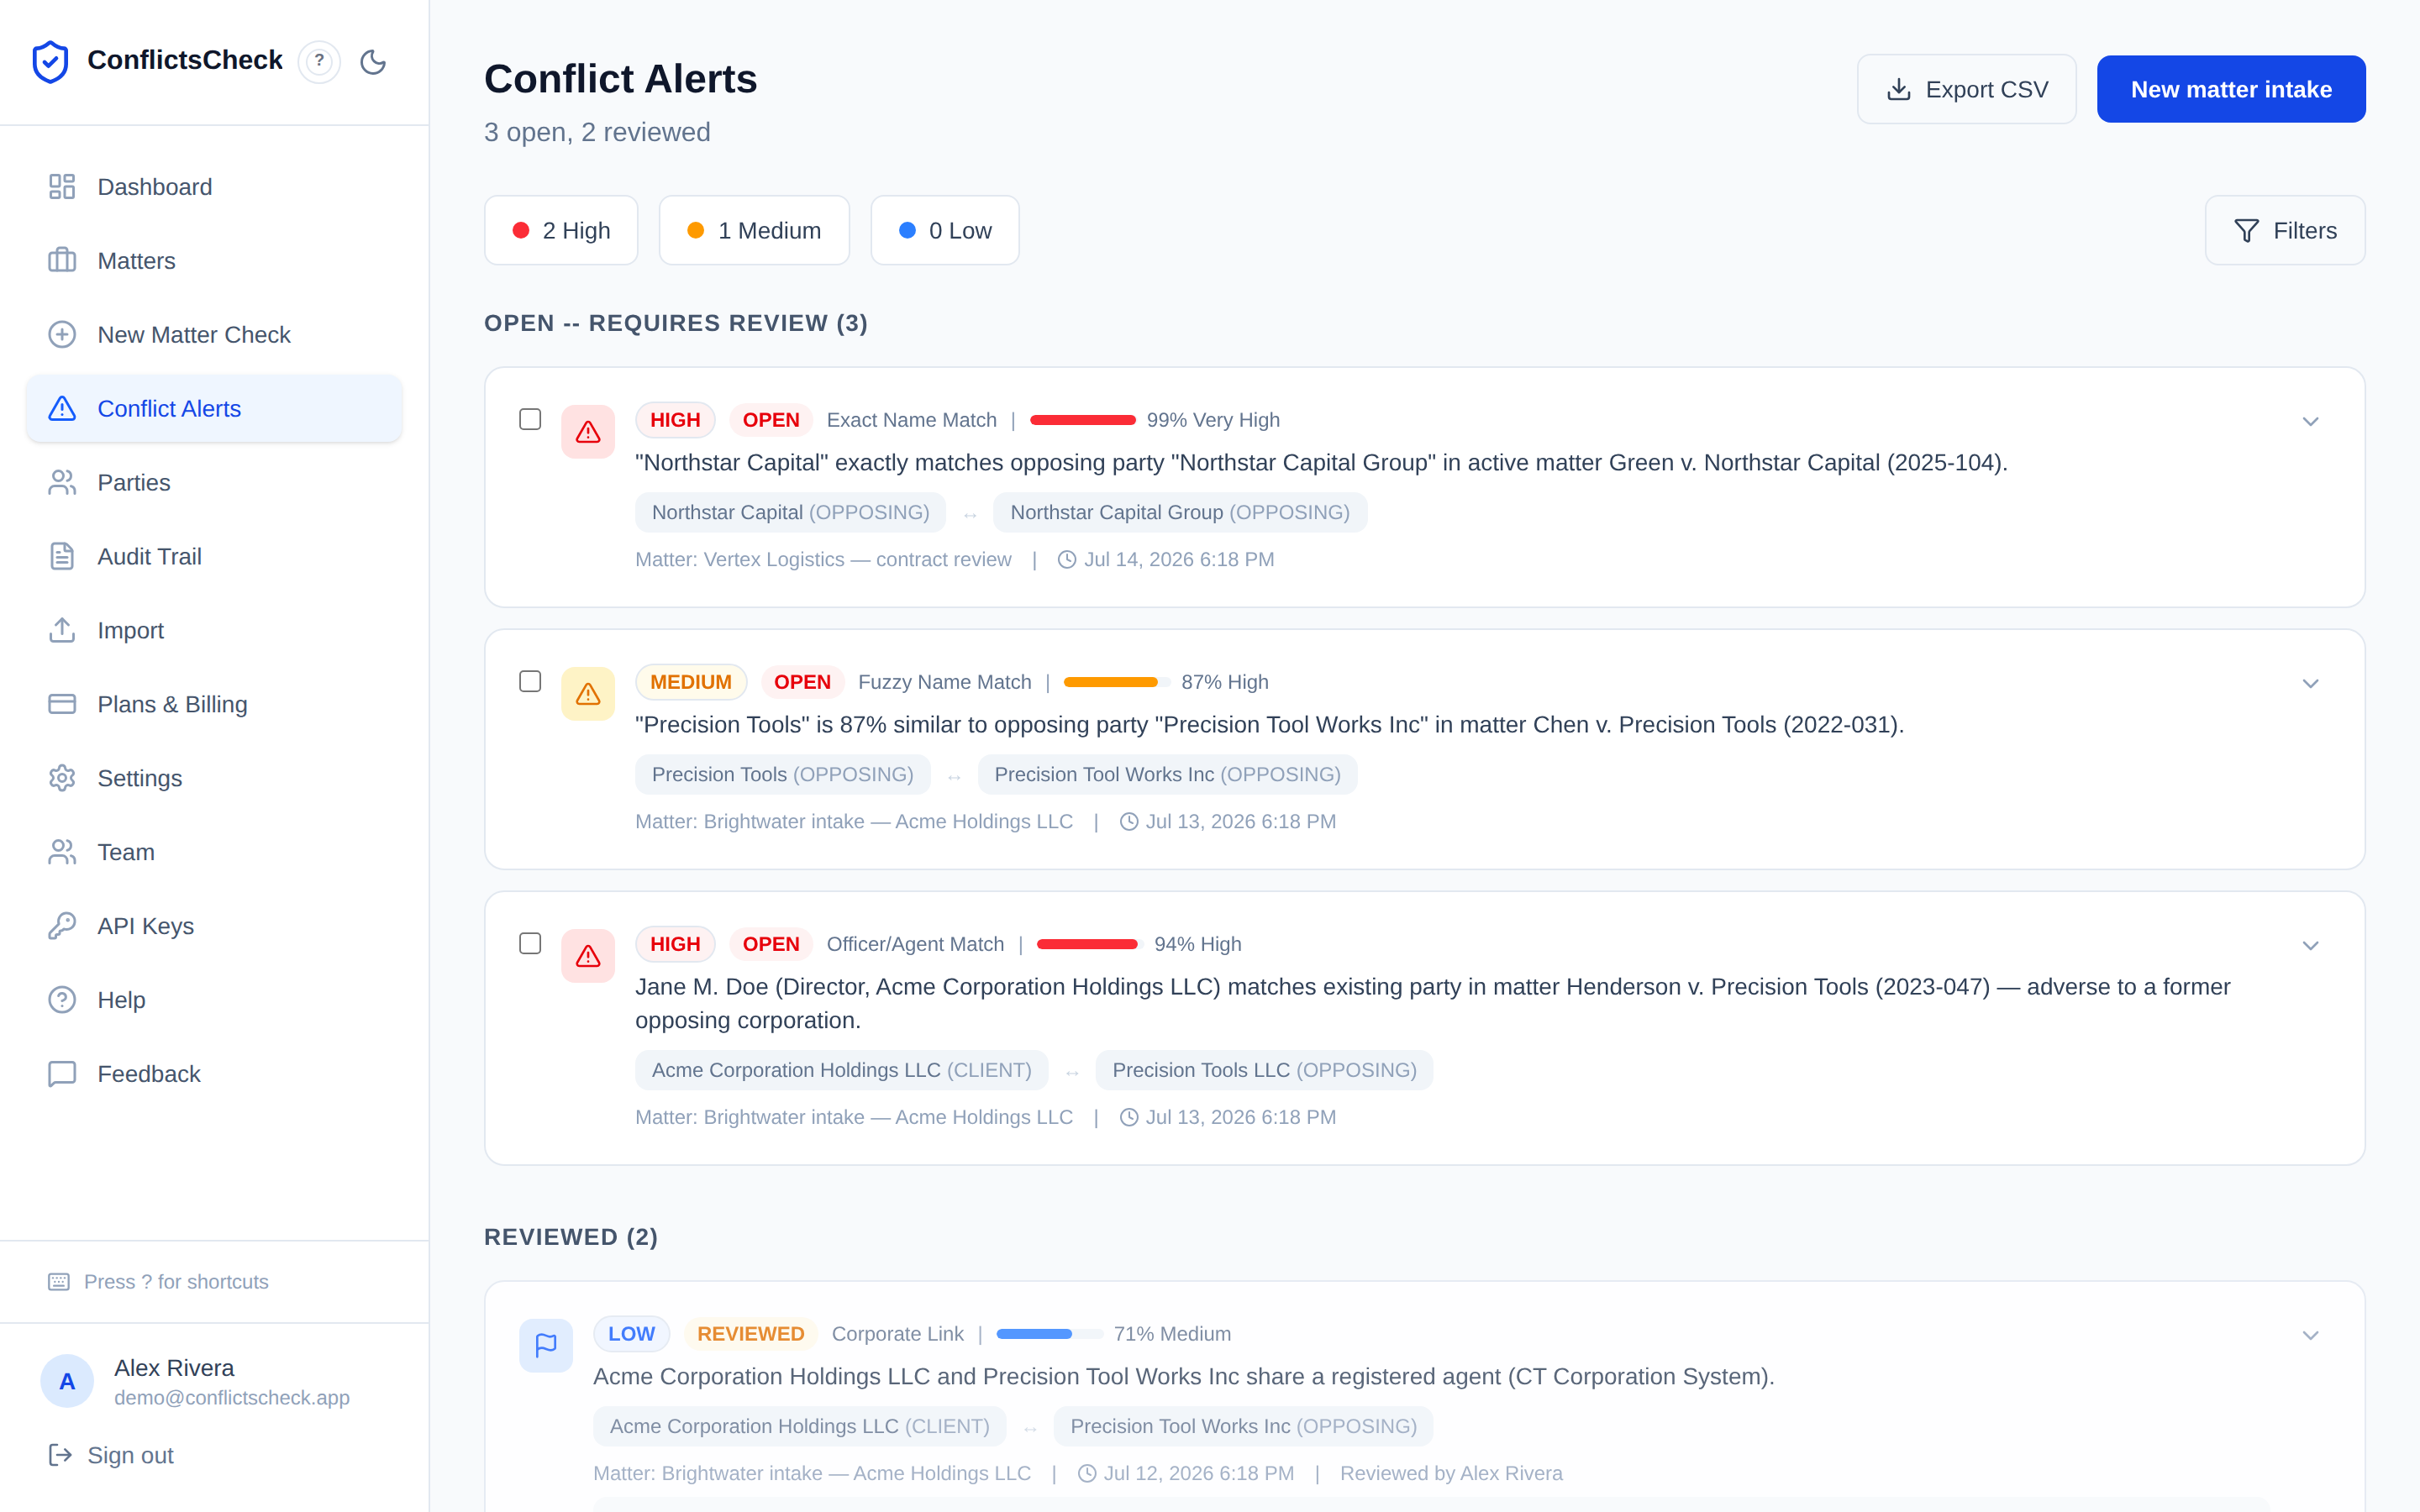Click the Precision Tools LLC (OPPOSING) chip
The image size is (2420, 1512).
[x=1264, y=1071]
